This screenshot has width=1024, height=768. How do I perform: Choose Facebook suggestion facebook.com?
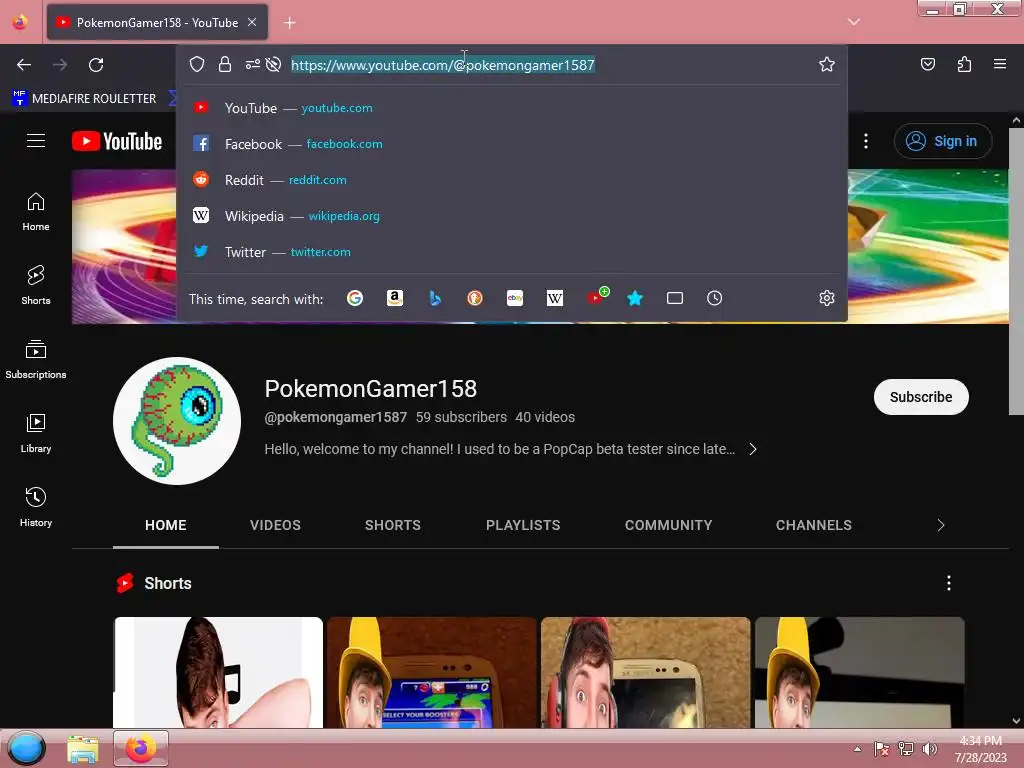[511, 144]
